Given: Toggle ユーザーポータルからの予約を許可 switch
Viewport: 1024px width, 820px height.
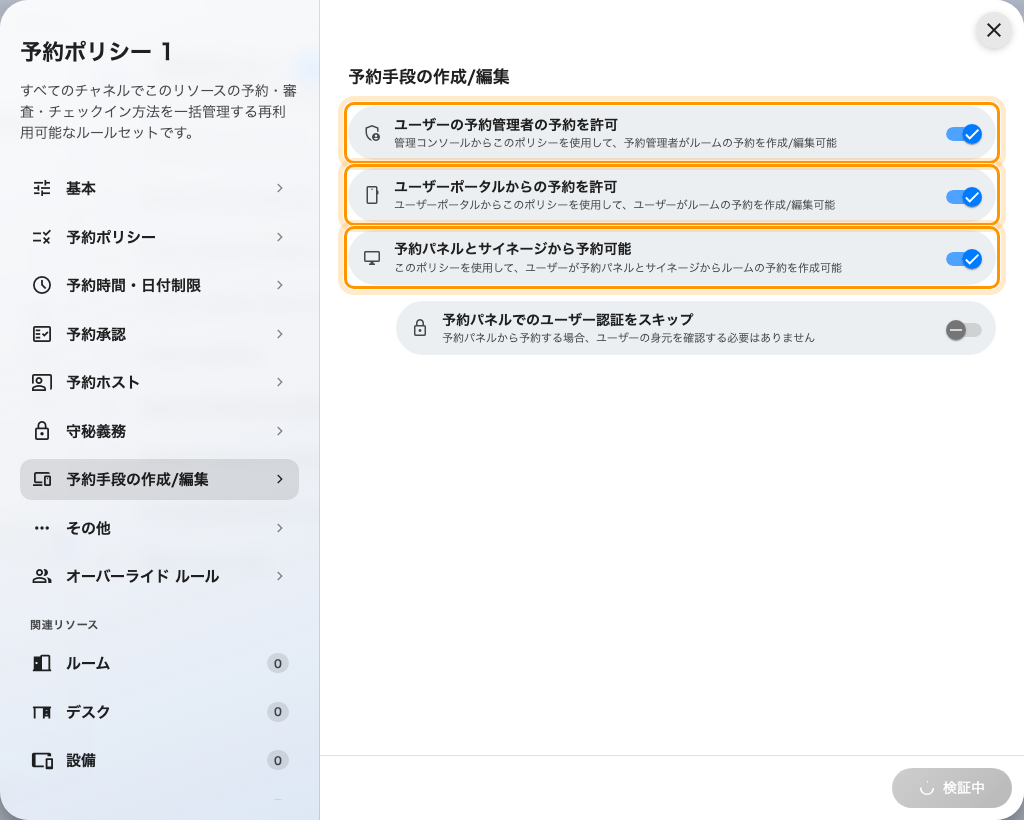Looking at the screenshot, I should [964, 197].
